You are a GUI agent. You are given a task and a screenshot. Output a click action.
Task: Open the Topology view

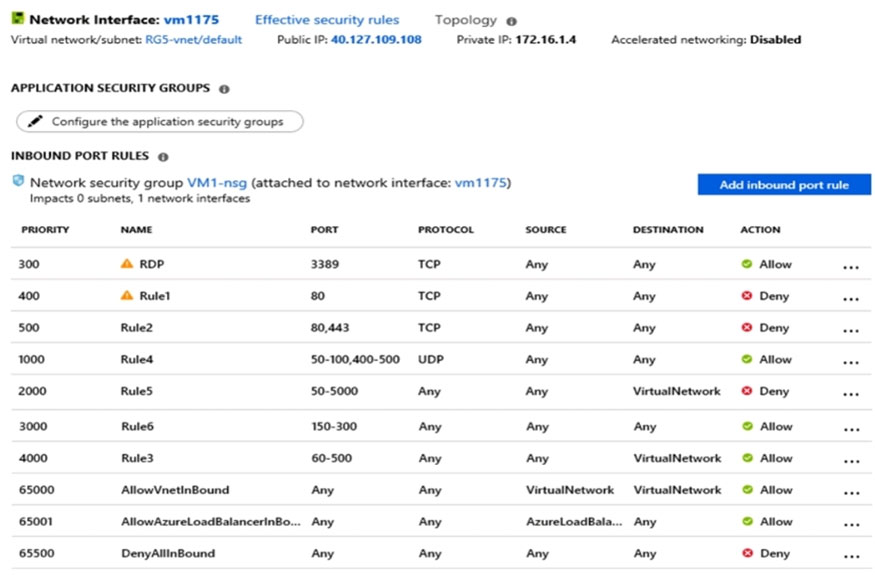[x=466, y=20]
